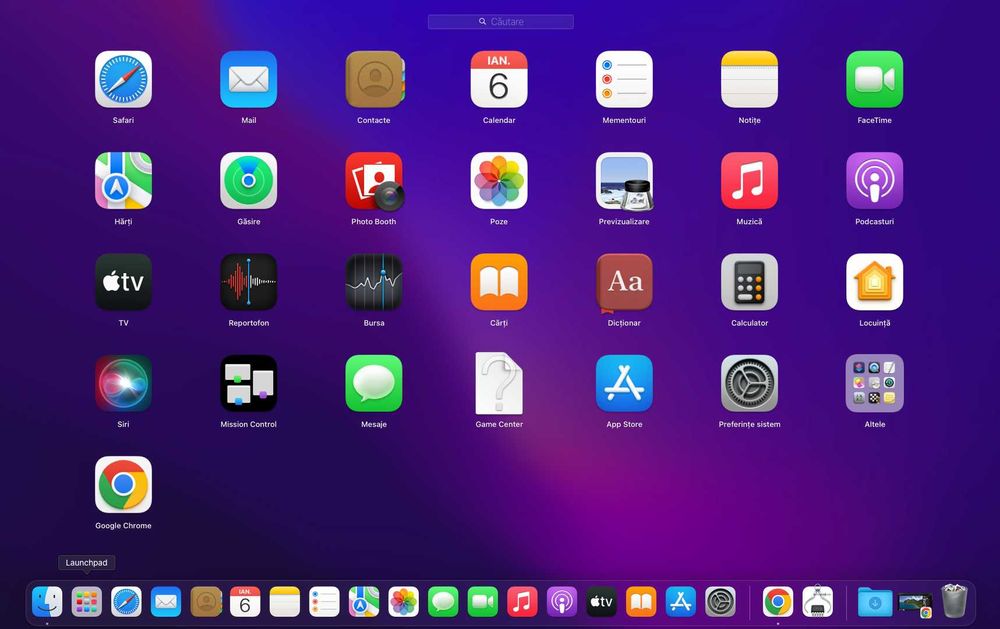Open Reminders from the Dock
Viewport: 1000px width, 629px height.
[x=324, y=602]
